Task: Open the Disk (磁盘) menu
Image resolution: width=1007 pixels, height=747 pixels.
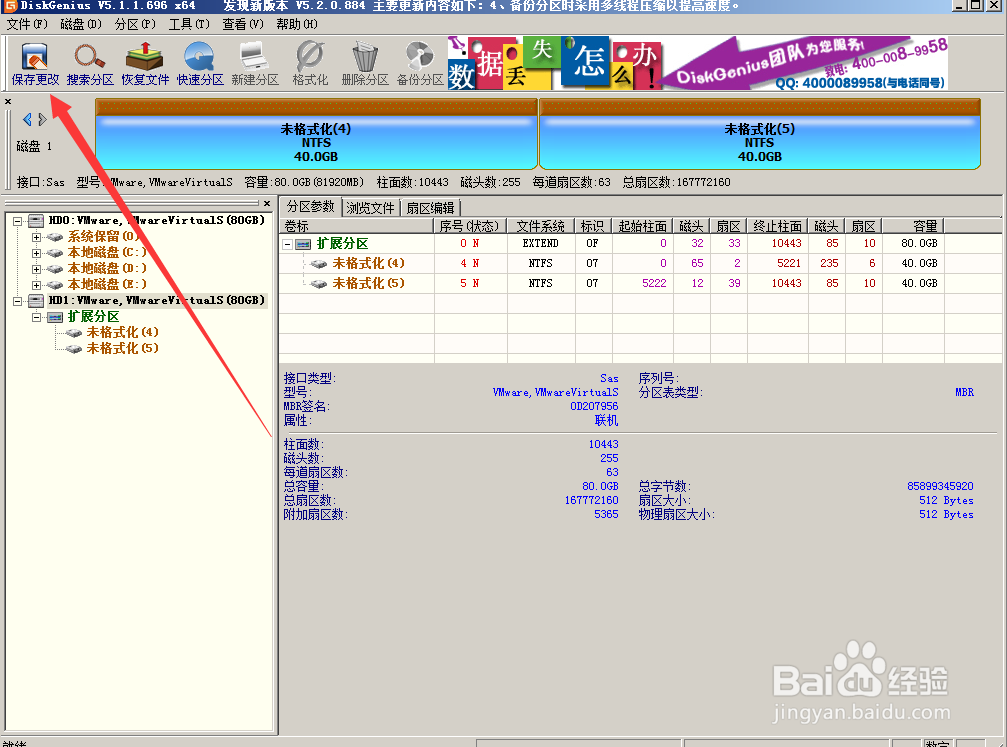Action: (81, 24)
